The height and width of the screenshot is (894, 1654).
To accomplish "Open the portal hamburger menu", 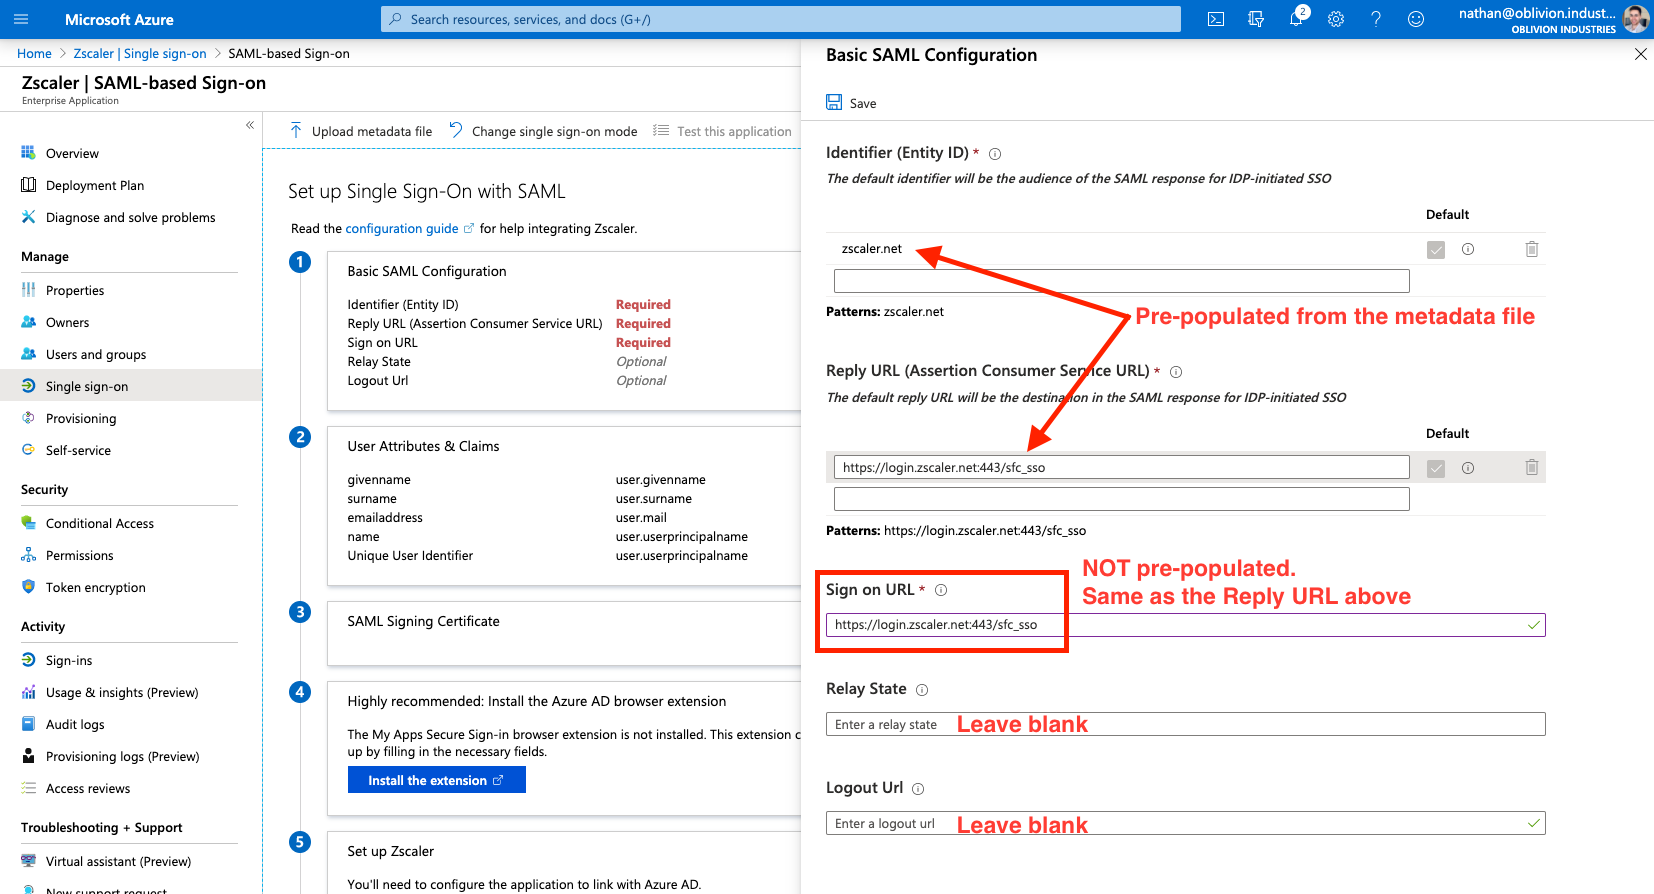I will tap(21, 19).
